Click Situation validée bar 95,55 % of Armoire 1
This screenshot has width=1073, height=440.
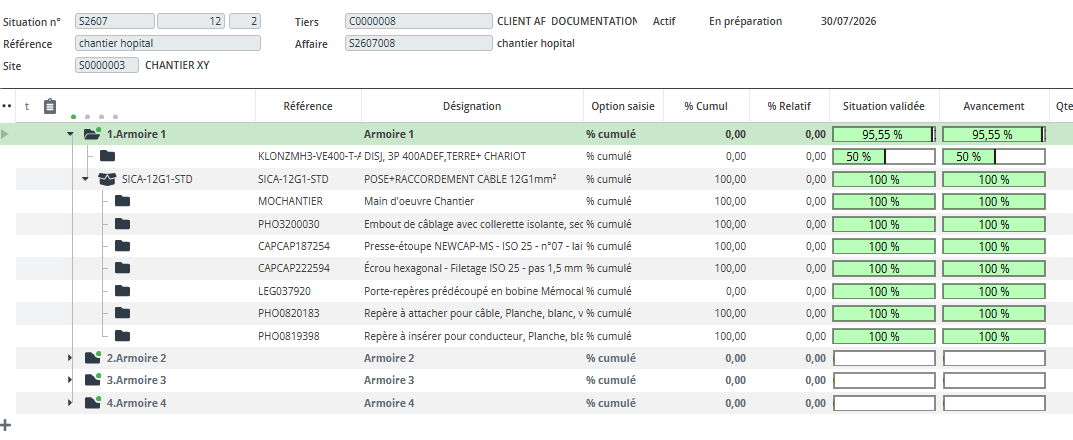point(883,134)
